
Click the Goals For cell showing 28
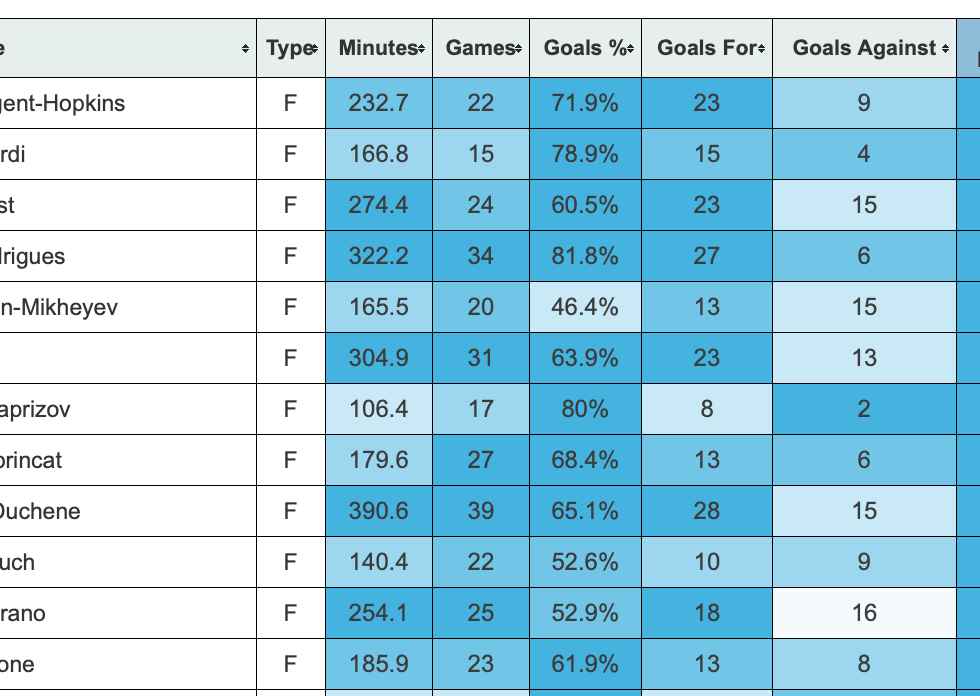click(x=706, y=511)
